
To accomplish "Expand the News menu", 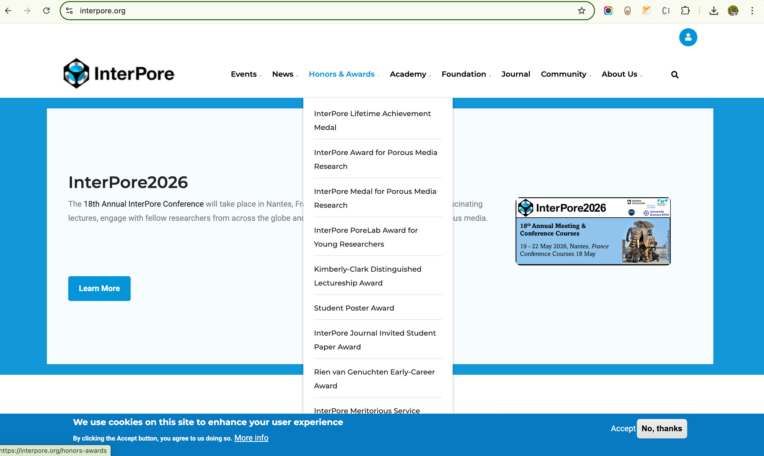I will (285, 74).
